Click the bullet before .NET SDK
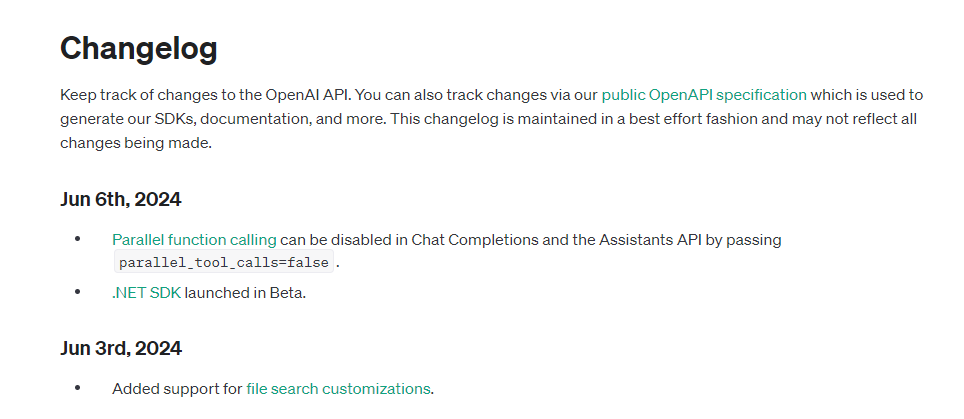 click(77, 292)
